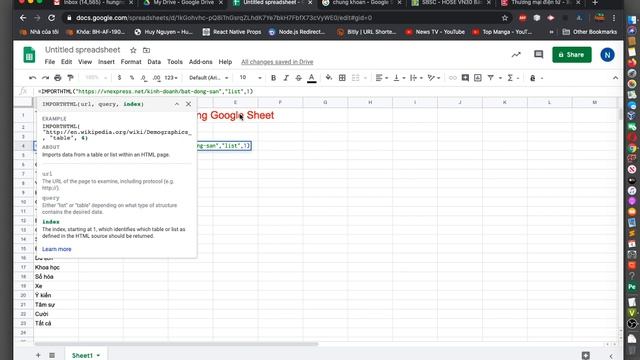Select the Paint format tool
Viewport: 640px width, 360px height.
point(70,78)
